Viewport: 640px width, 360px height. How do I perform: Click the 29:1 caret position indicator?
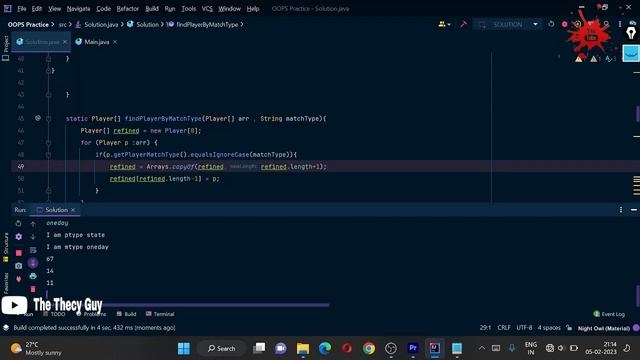pyautogui.click(x=485, y=328)
